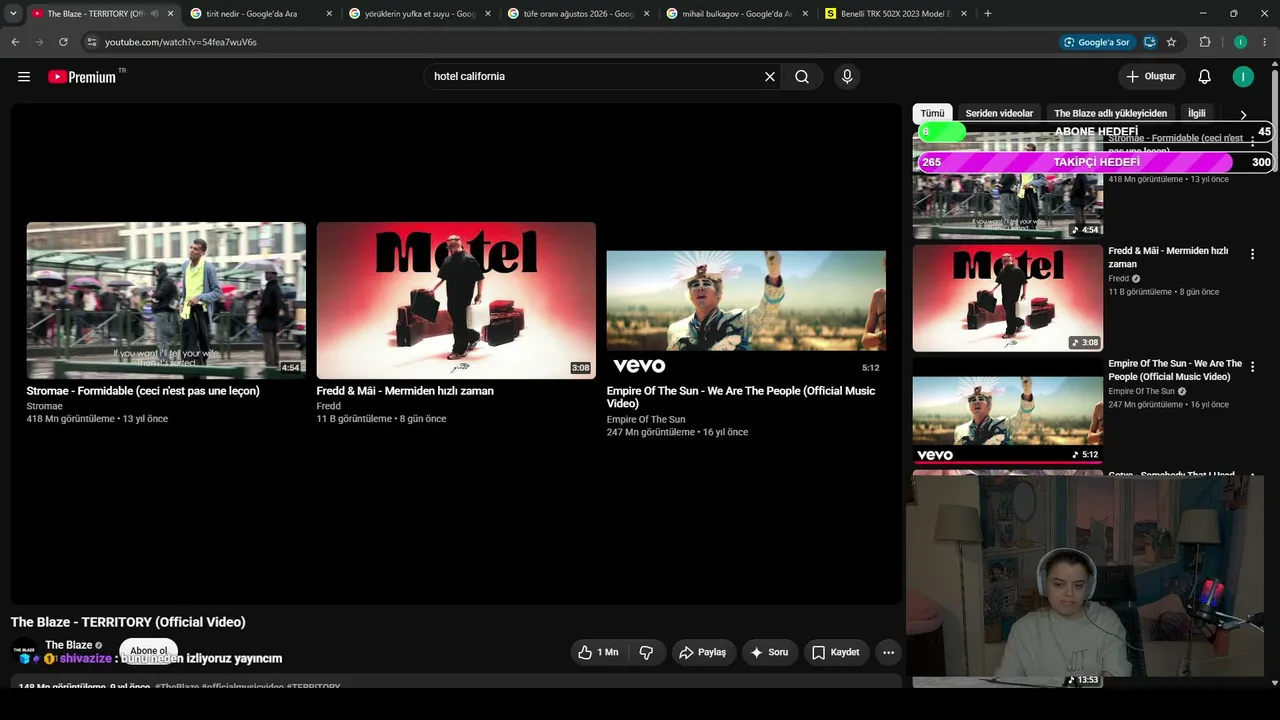This screenshot has height=720, width=1280.
Task: Open Stromae channel link under end-screen video
Action: click(45, 406)
